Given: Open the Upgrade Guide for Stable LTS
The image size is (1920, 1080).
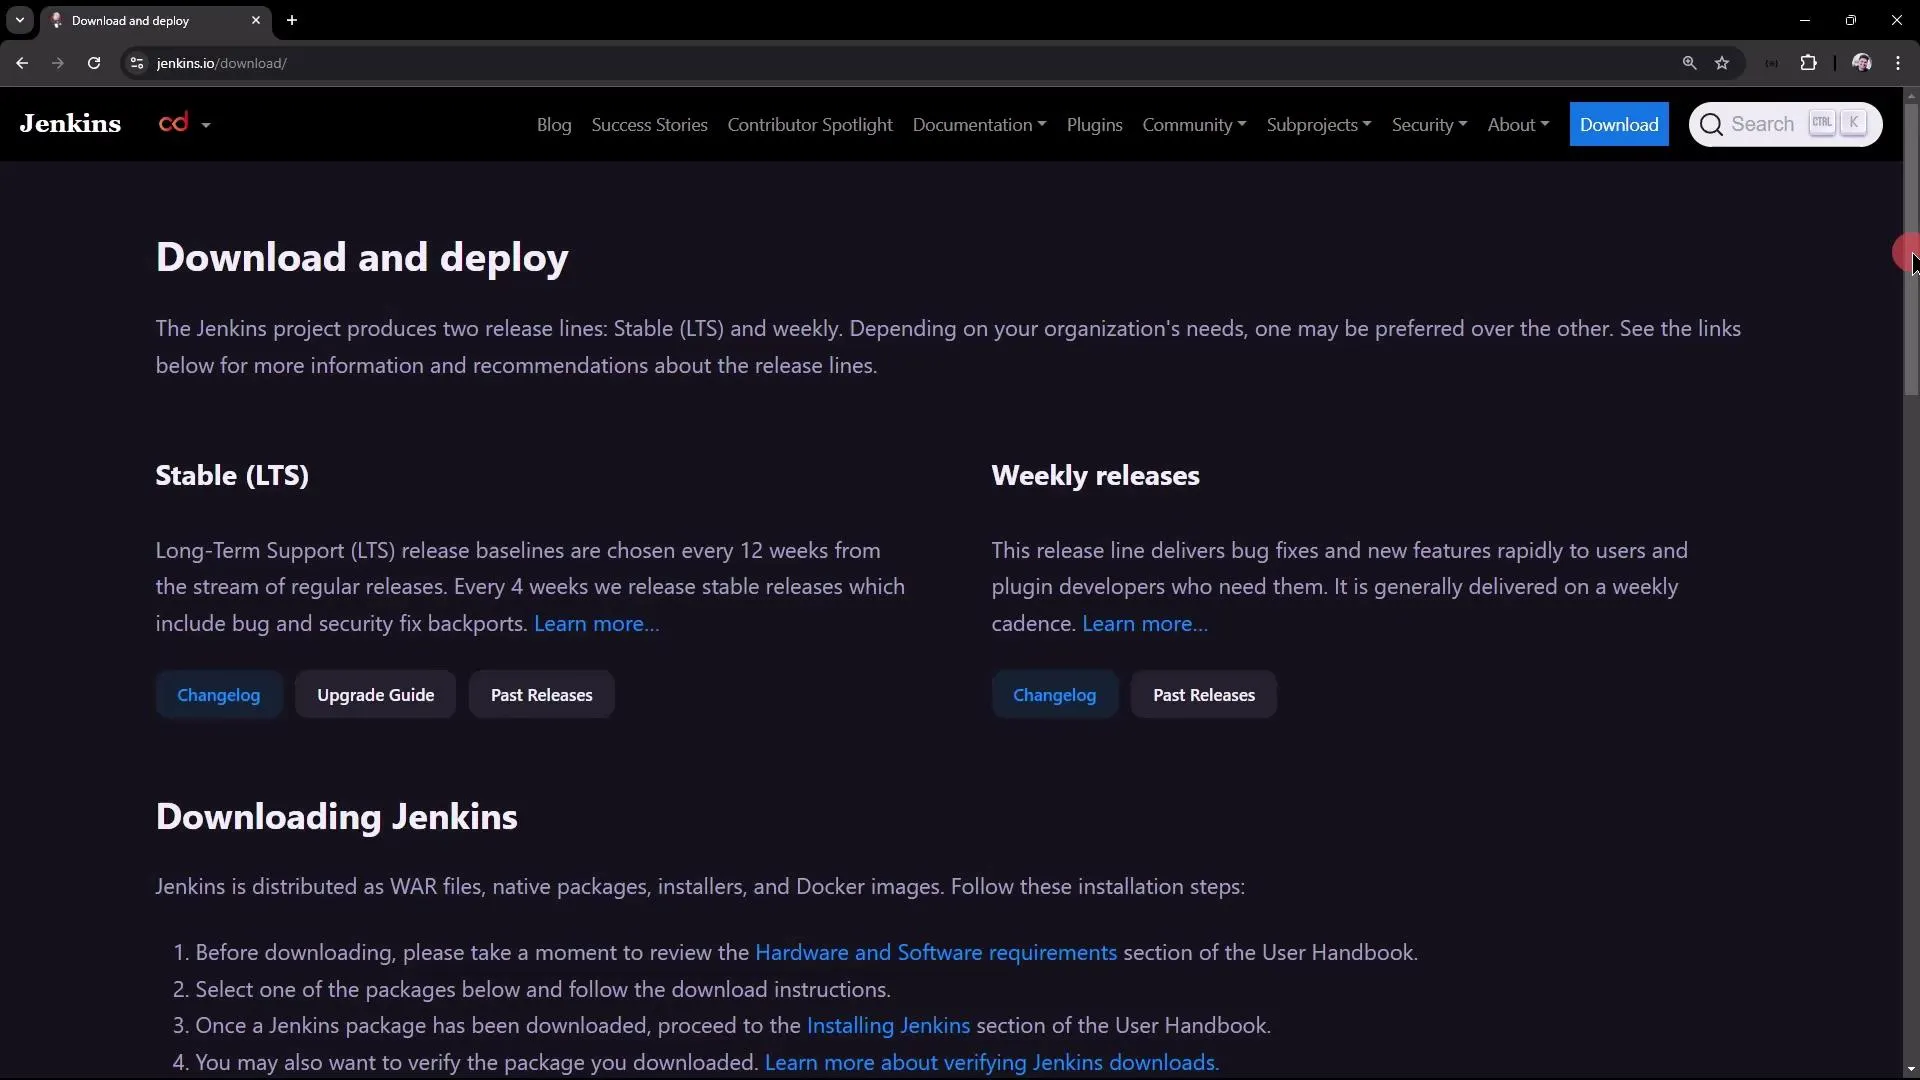Looking at the screenshot, I should pyautogui.click(x=375, y=694).
